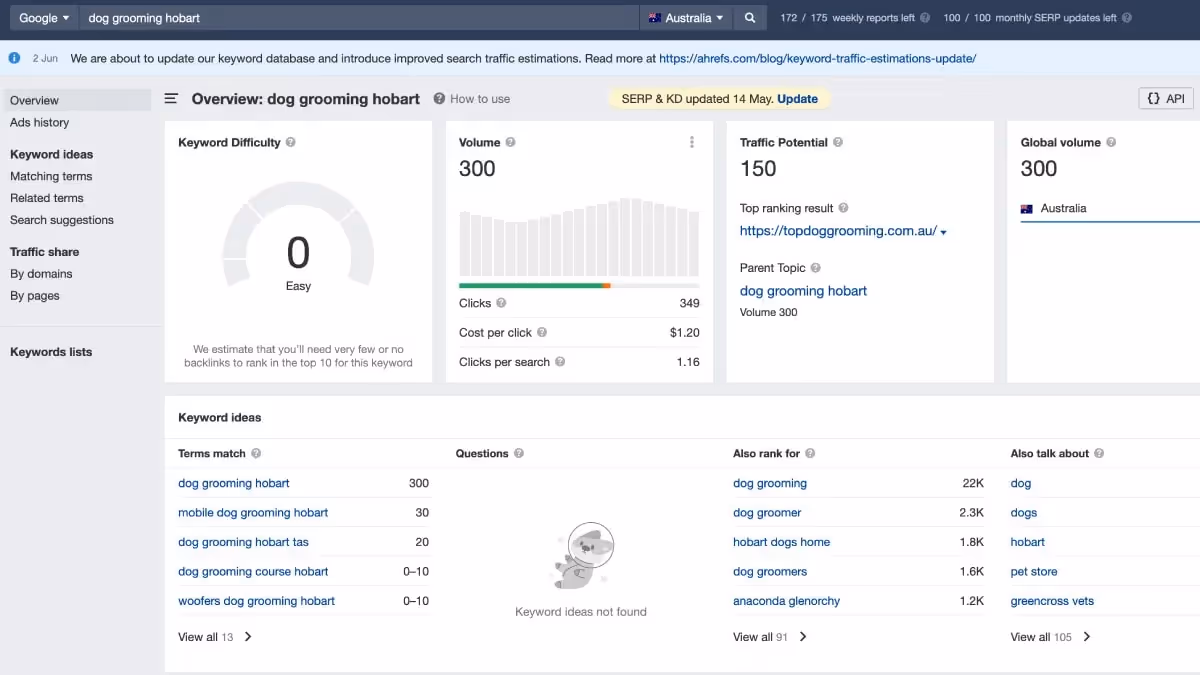Click help icon next to Global volume
This screenshot has width=1200, height=675.
(x=1111, y=142)
